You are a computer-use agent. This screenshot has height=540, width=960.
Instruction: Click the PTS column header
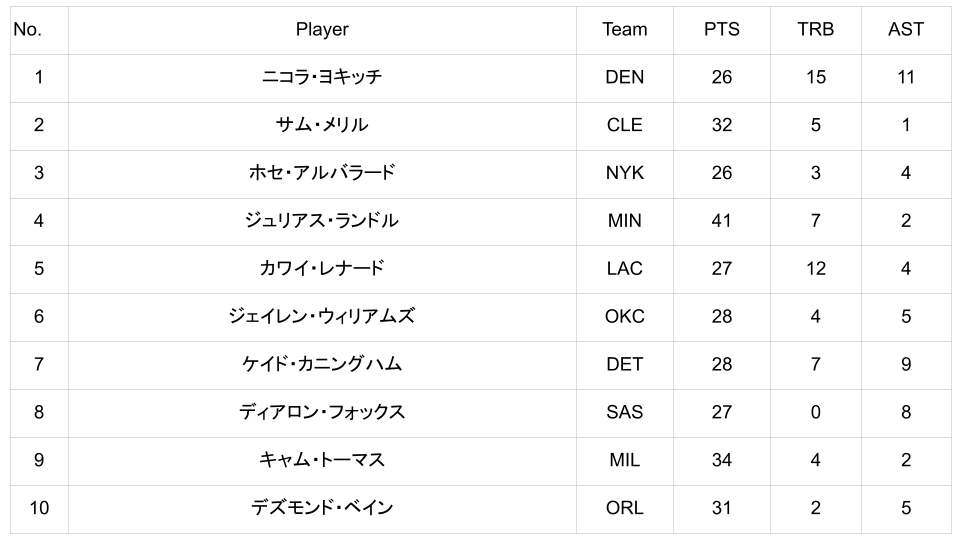(x=721, y=30)
